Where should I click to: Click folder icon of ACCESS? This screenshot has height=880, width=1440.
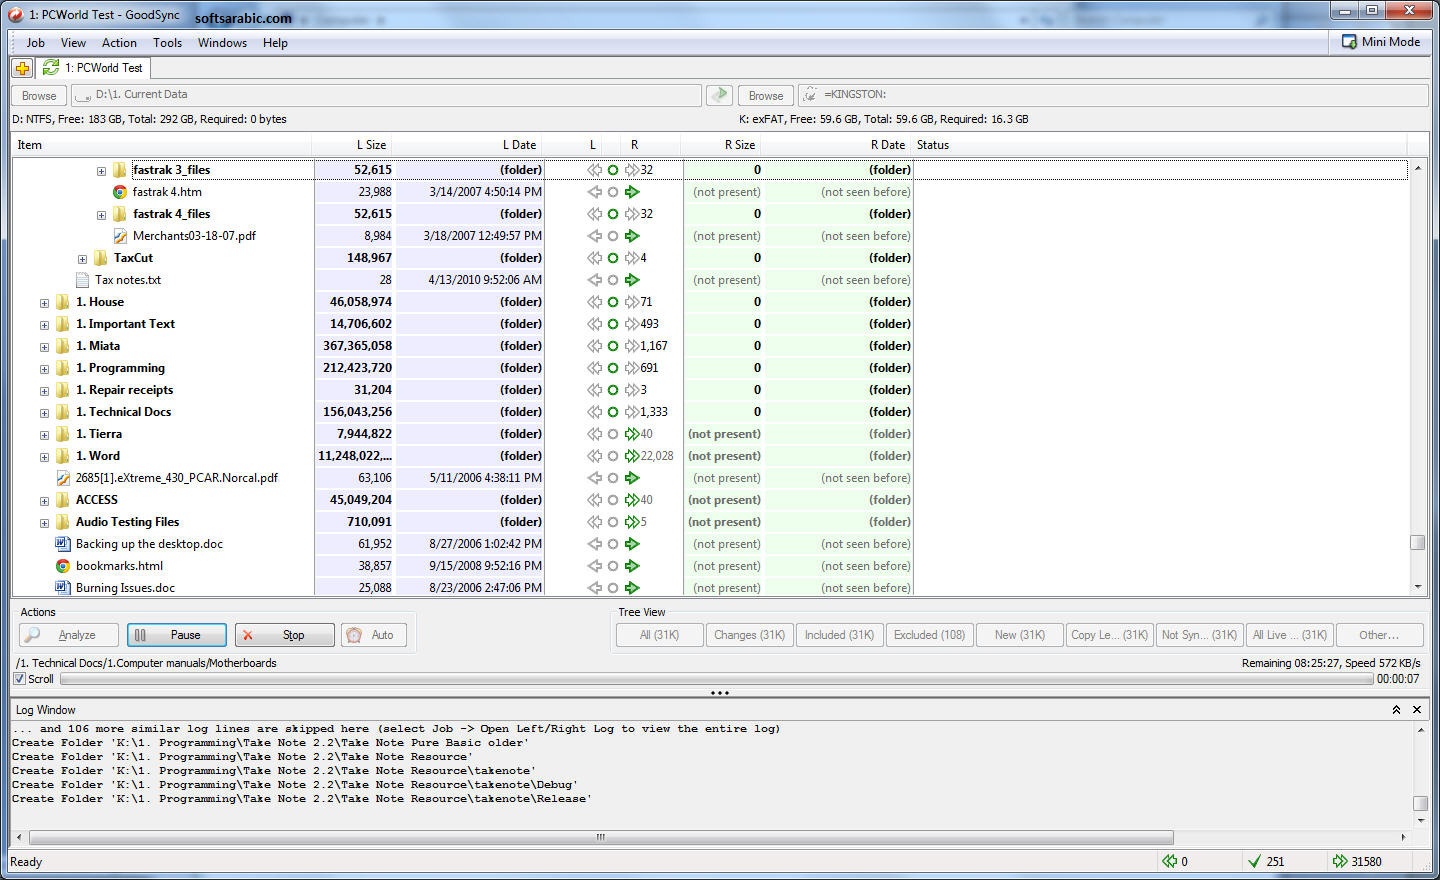pyautogui.click(x=63, y=500)
